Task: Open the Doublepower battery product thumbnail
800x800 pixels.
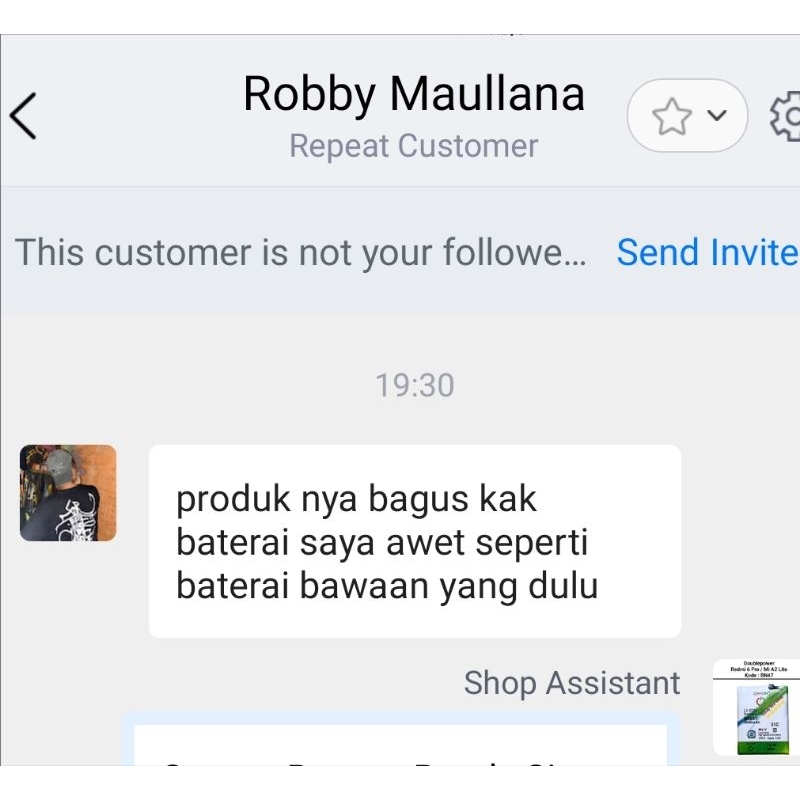Action: pyautogui.click(x=757, y=707)
